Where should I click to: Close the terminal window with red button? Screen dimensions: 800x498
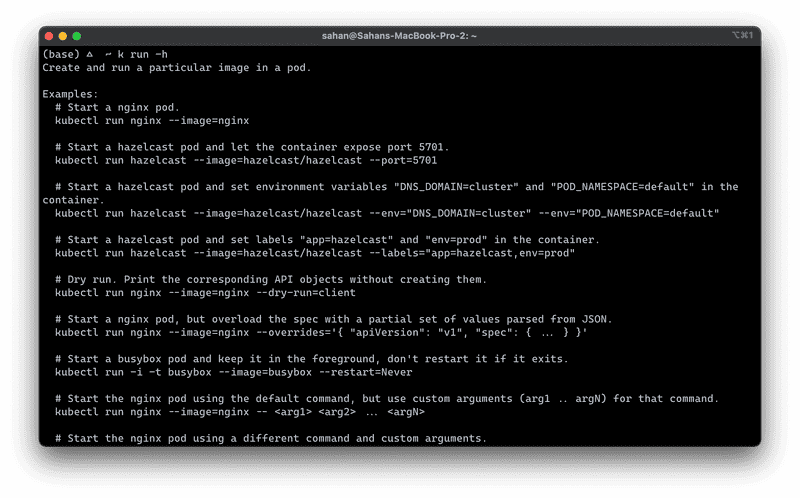click(x=49, y=36)
